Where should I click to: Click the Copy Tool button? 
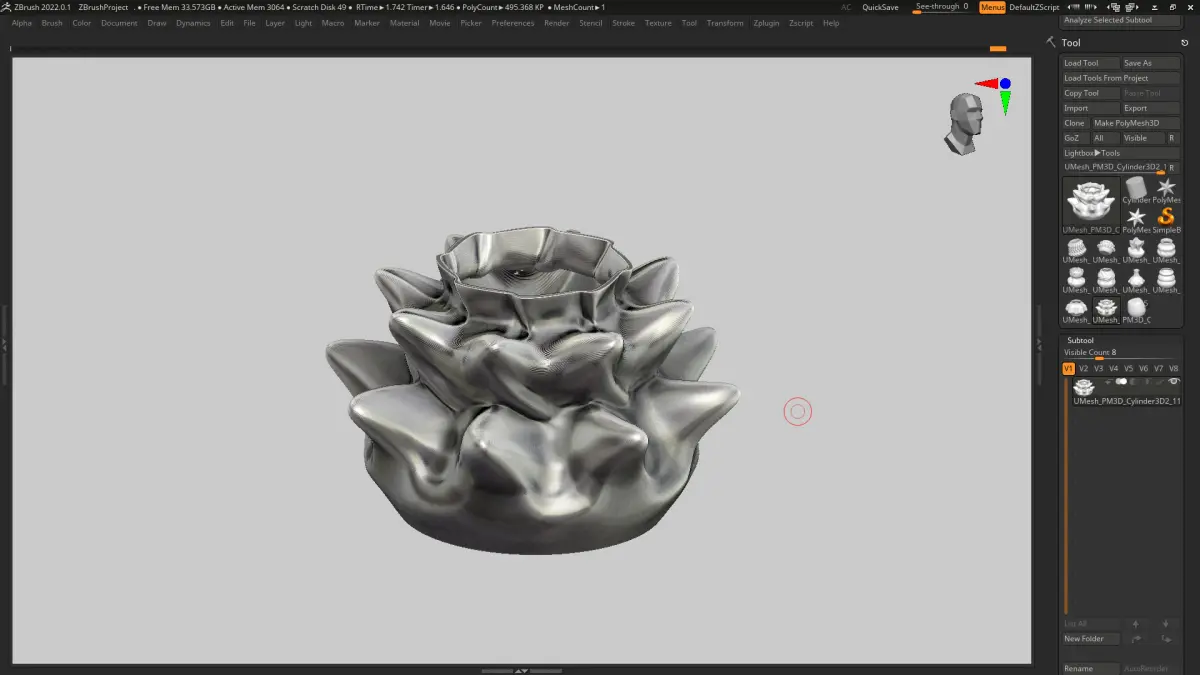(x=1090, y=93)
